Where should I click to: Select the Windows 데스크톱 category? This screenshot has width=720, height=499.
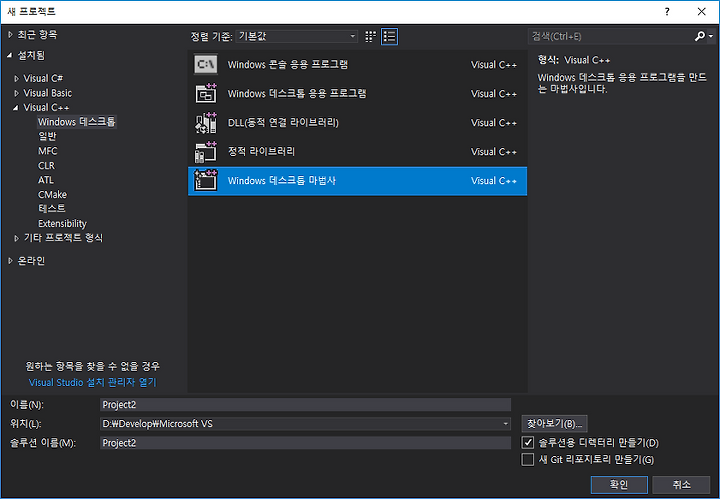77,122
